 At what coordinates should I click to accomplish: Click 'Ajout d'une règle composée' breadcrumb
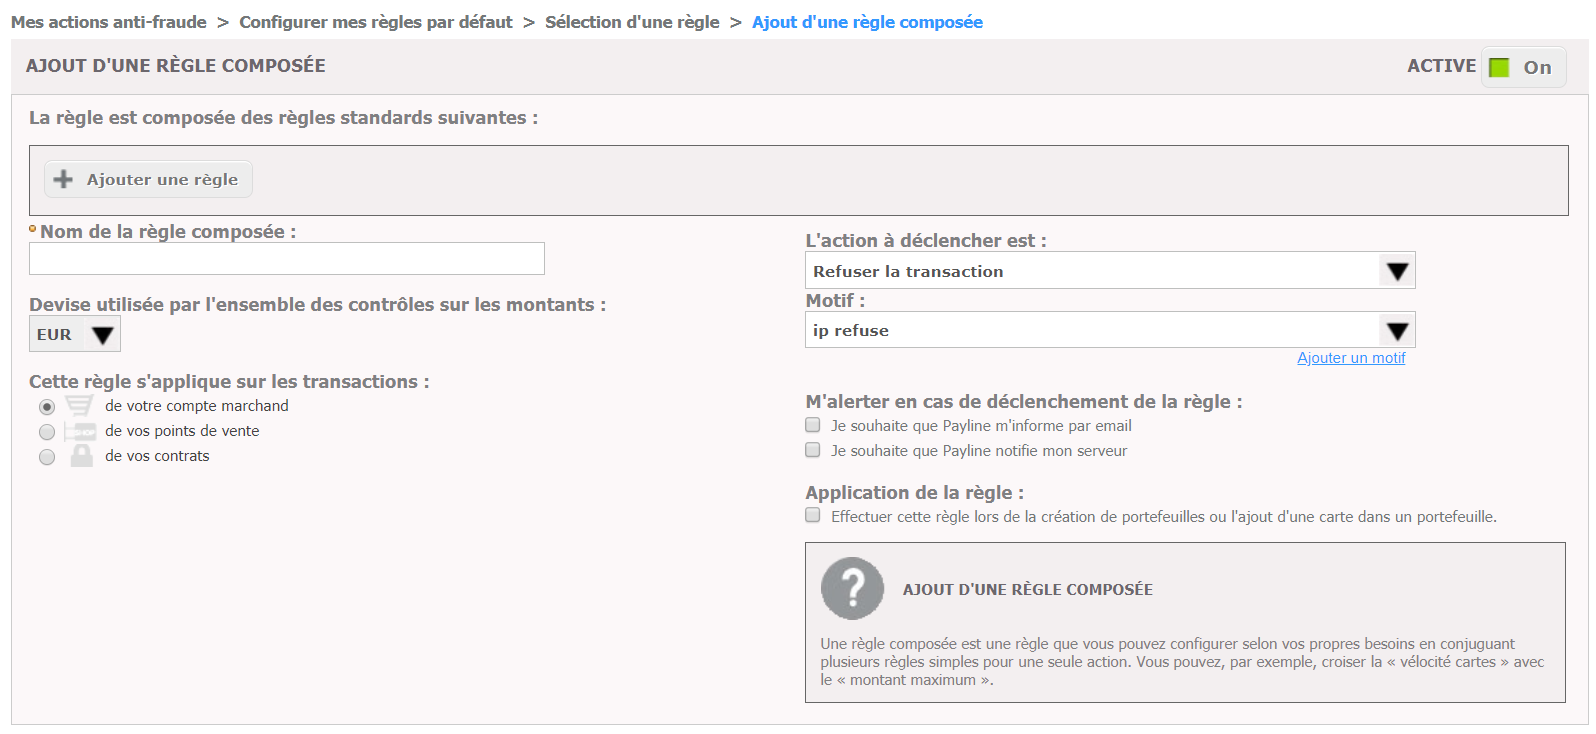tap(867, 22)
